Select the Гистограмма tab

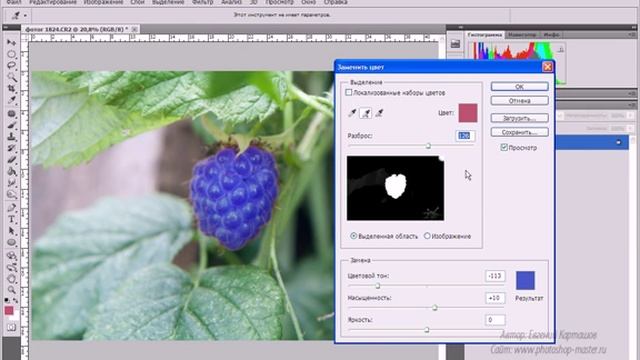(x=485, y=35)
